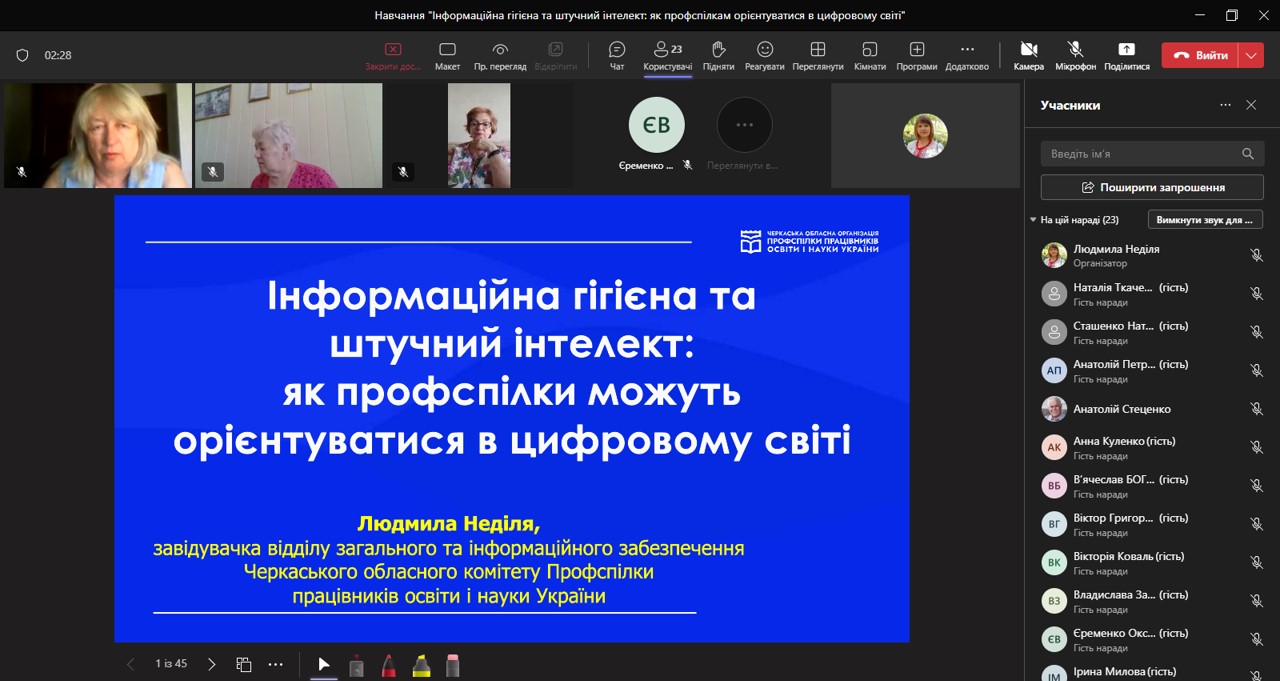Switch to Макет layout menu
This screenshot has width=1280, height=681.
coord(447,56)
